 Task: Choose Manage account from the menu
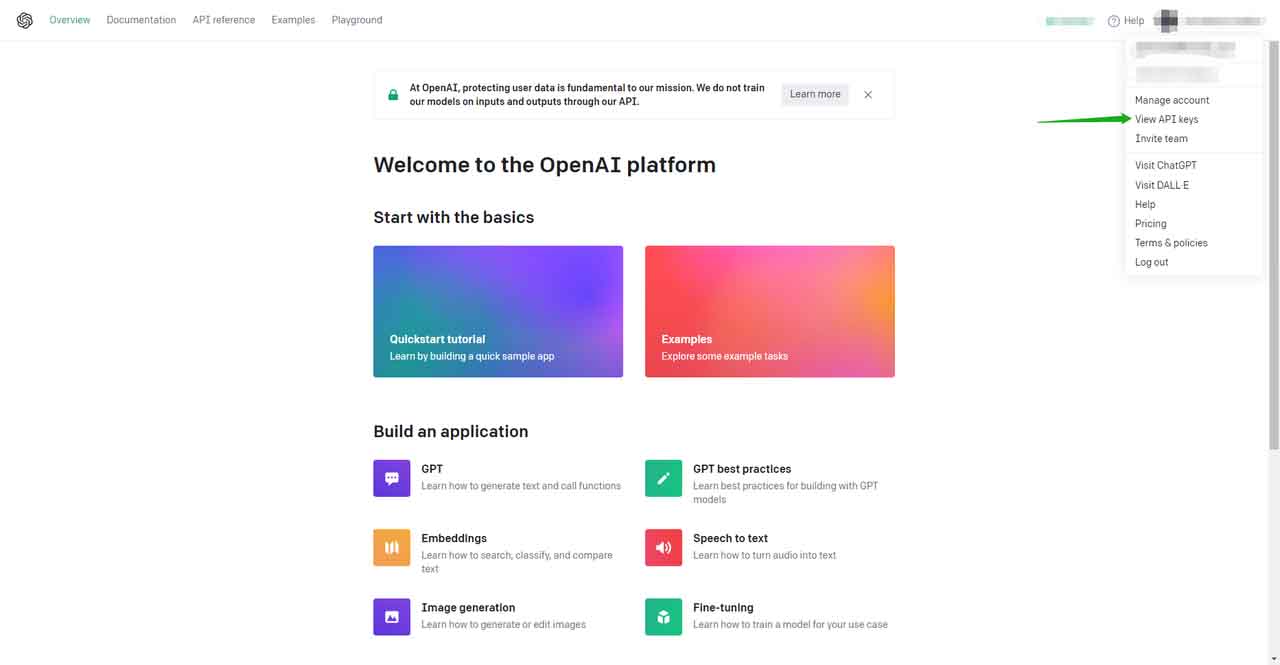[x=1172, y=100]
